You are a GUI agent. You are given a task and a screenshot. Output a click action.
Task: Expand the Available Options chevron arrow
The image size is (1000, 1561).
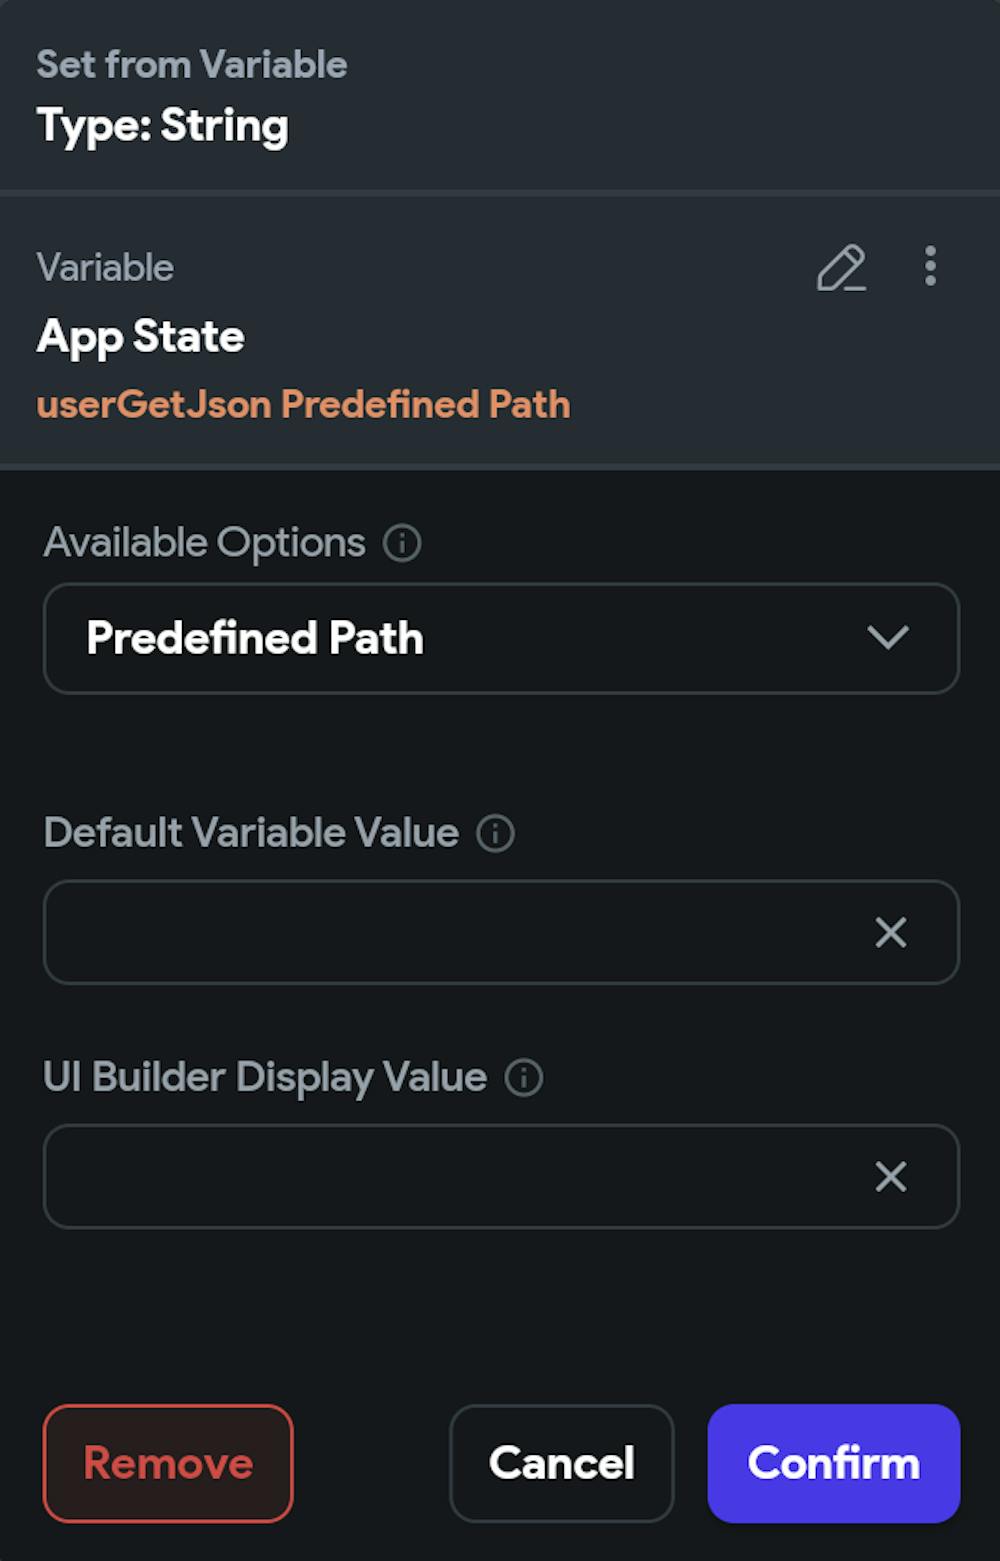click(x=888, y=638)
